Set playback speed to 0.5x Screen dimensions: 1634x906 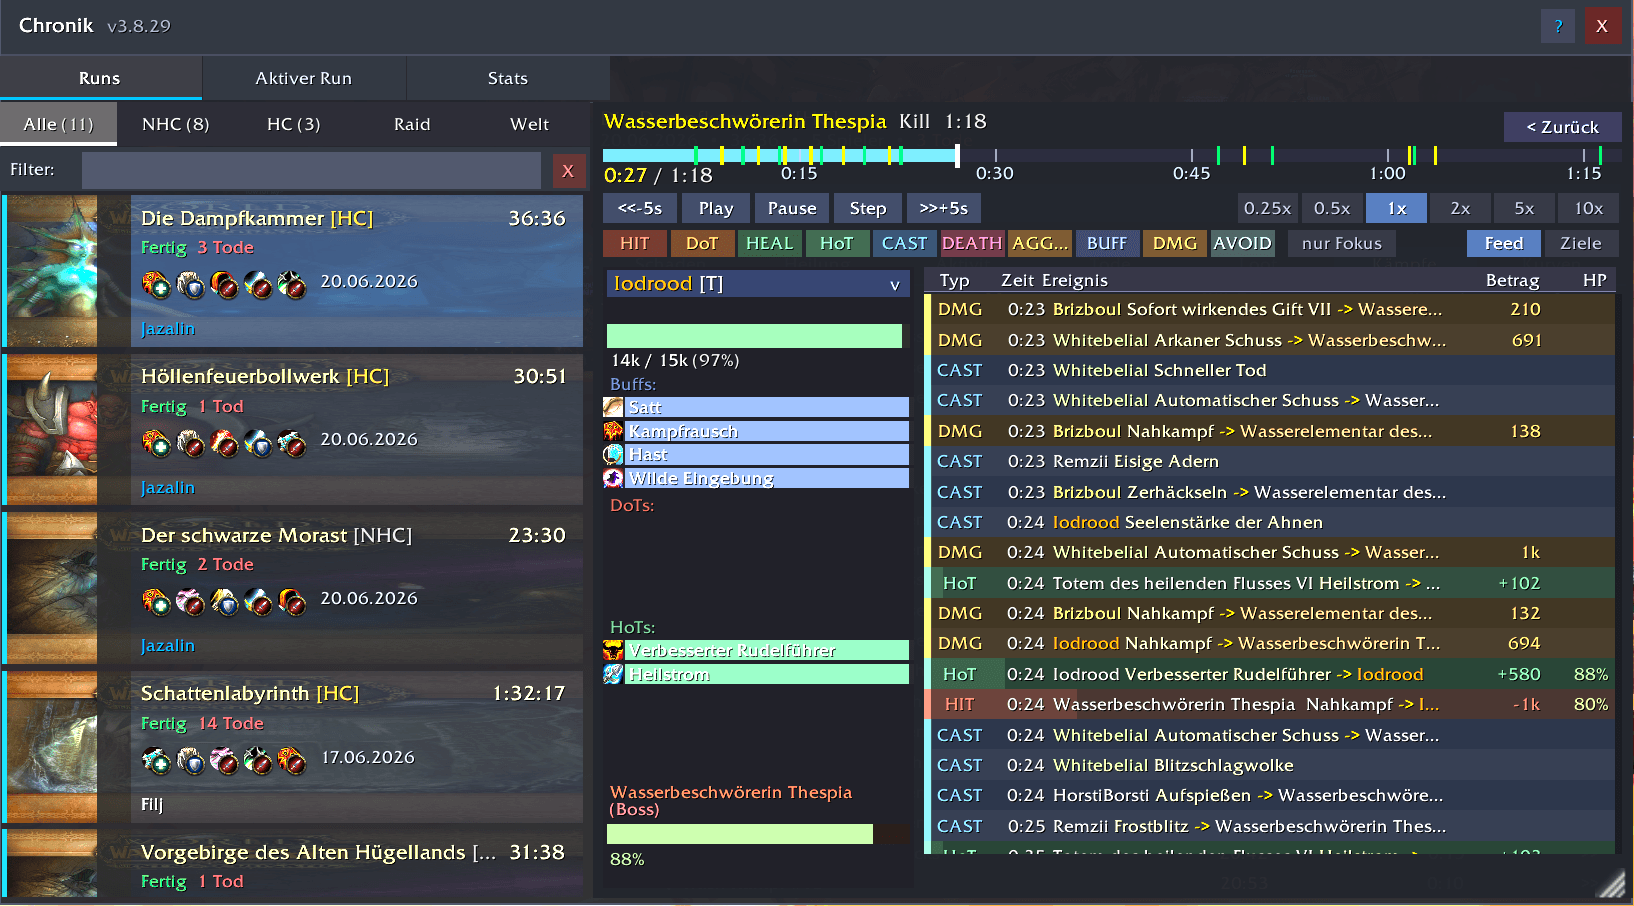tap(1332, 208)
